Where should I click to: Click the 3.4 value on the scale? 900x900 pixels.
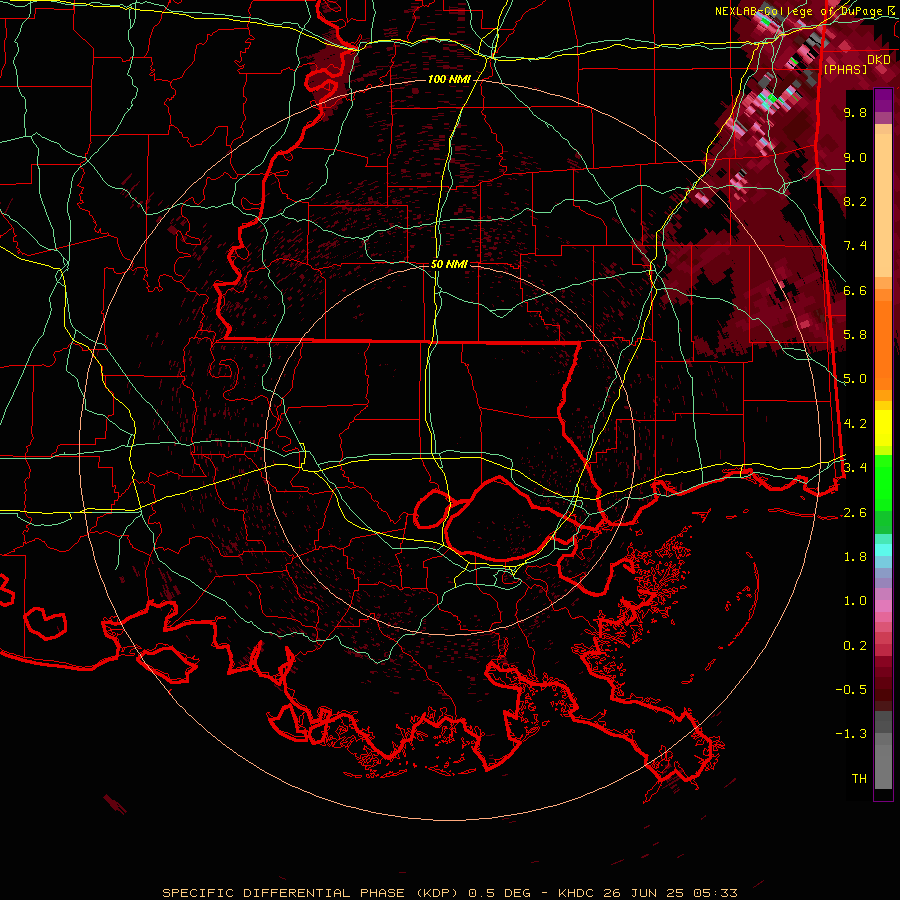point(855,468)
